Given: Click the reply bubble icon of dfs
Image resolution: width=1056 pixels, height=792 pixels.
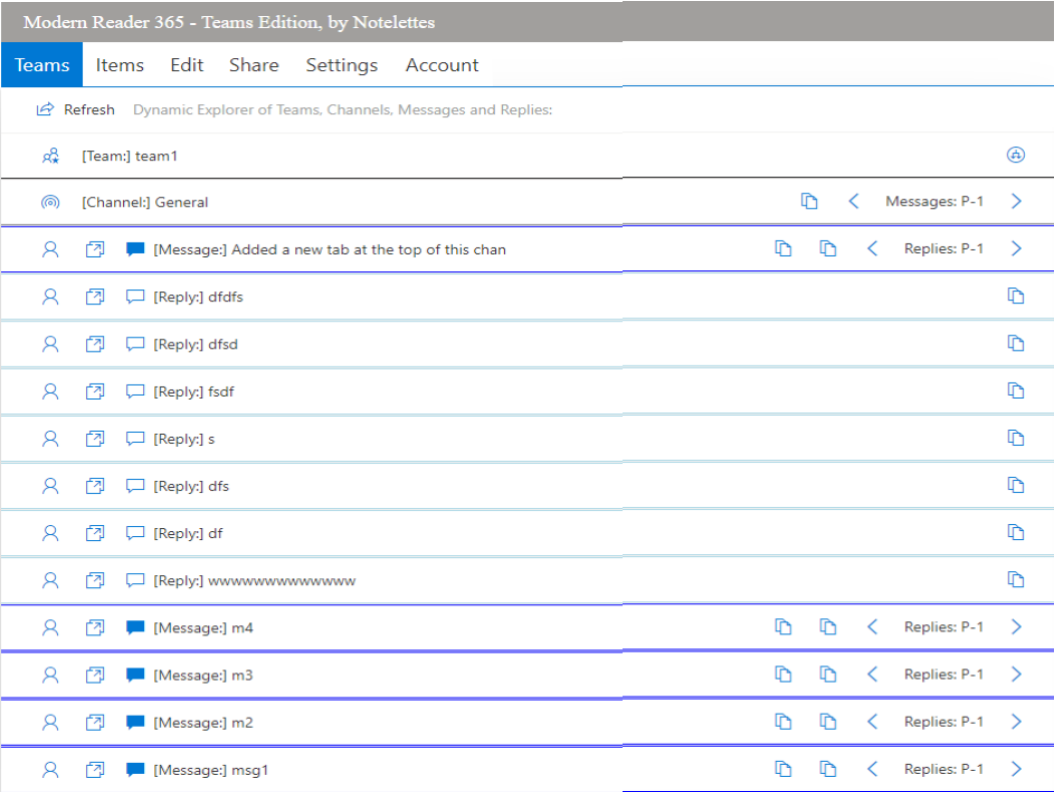Looking at the screenshot, I should (x=135, y=486).
